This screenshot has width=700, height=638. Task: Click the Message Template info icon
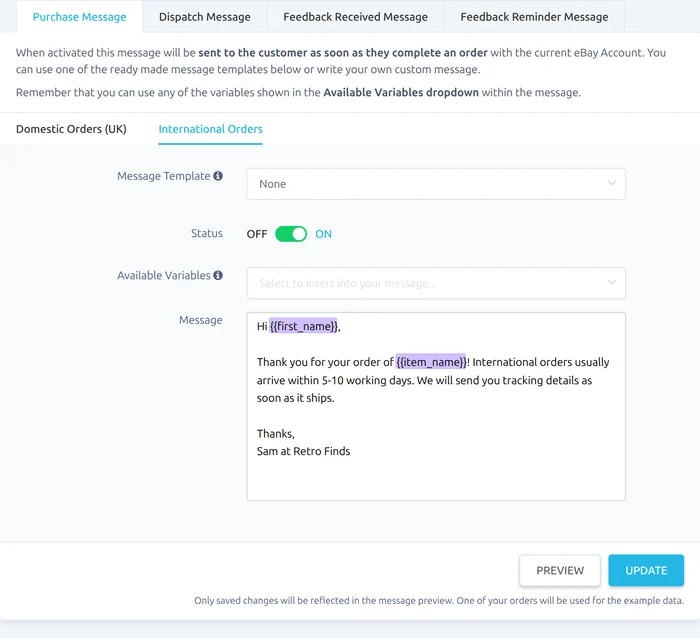pyautogui.click(x=218, y=176)
